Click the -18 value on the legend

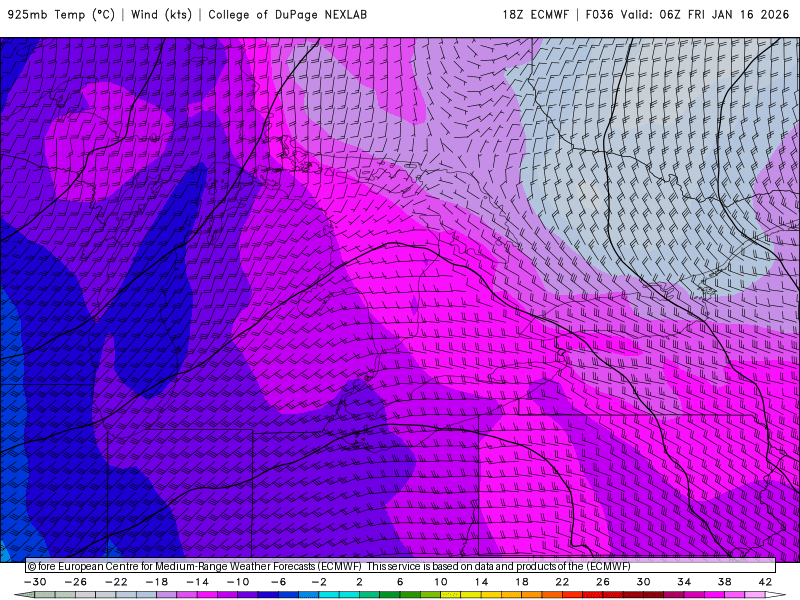[157, 582]
